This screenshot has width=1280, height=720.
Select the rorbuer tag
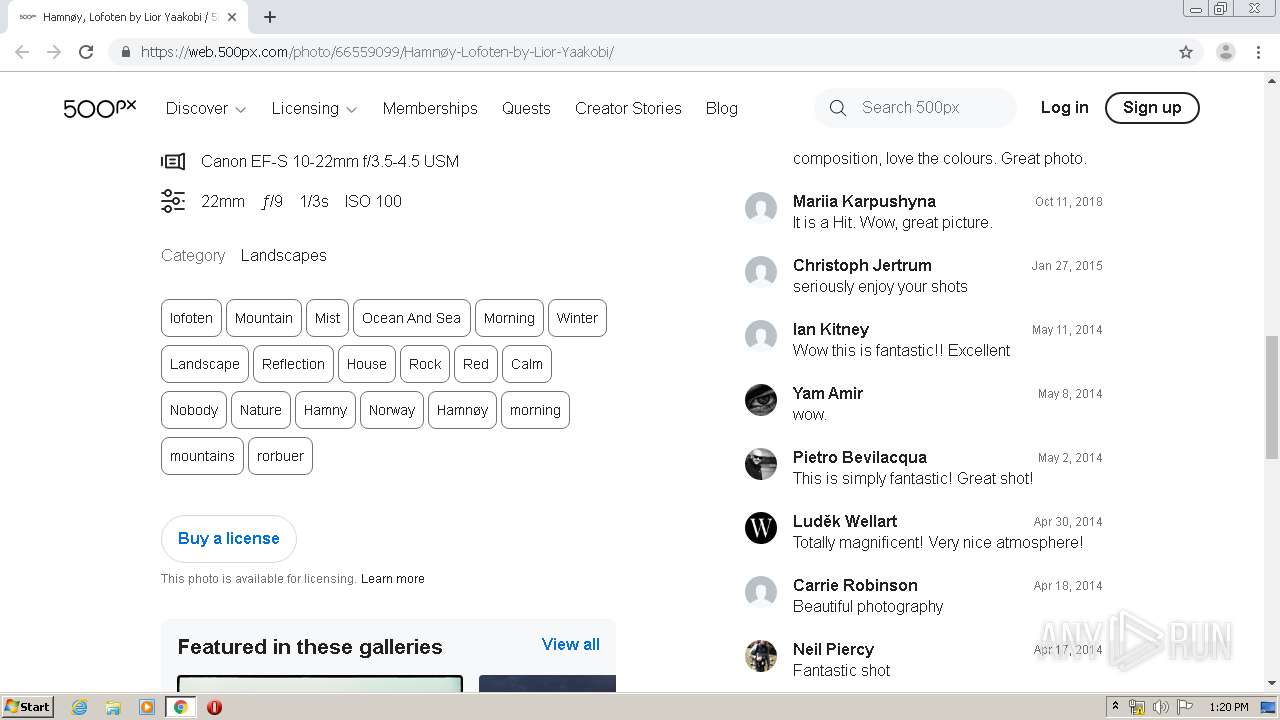coord(280,456)
